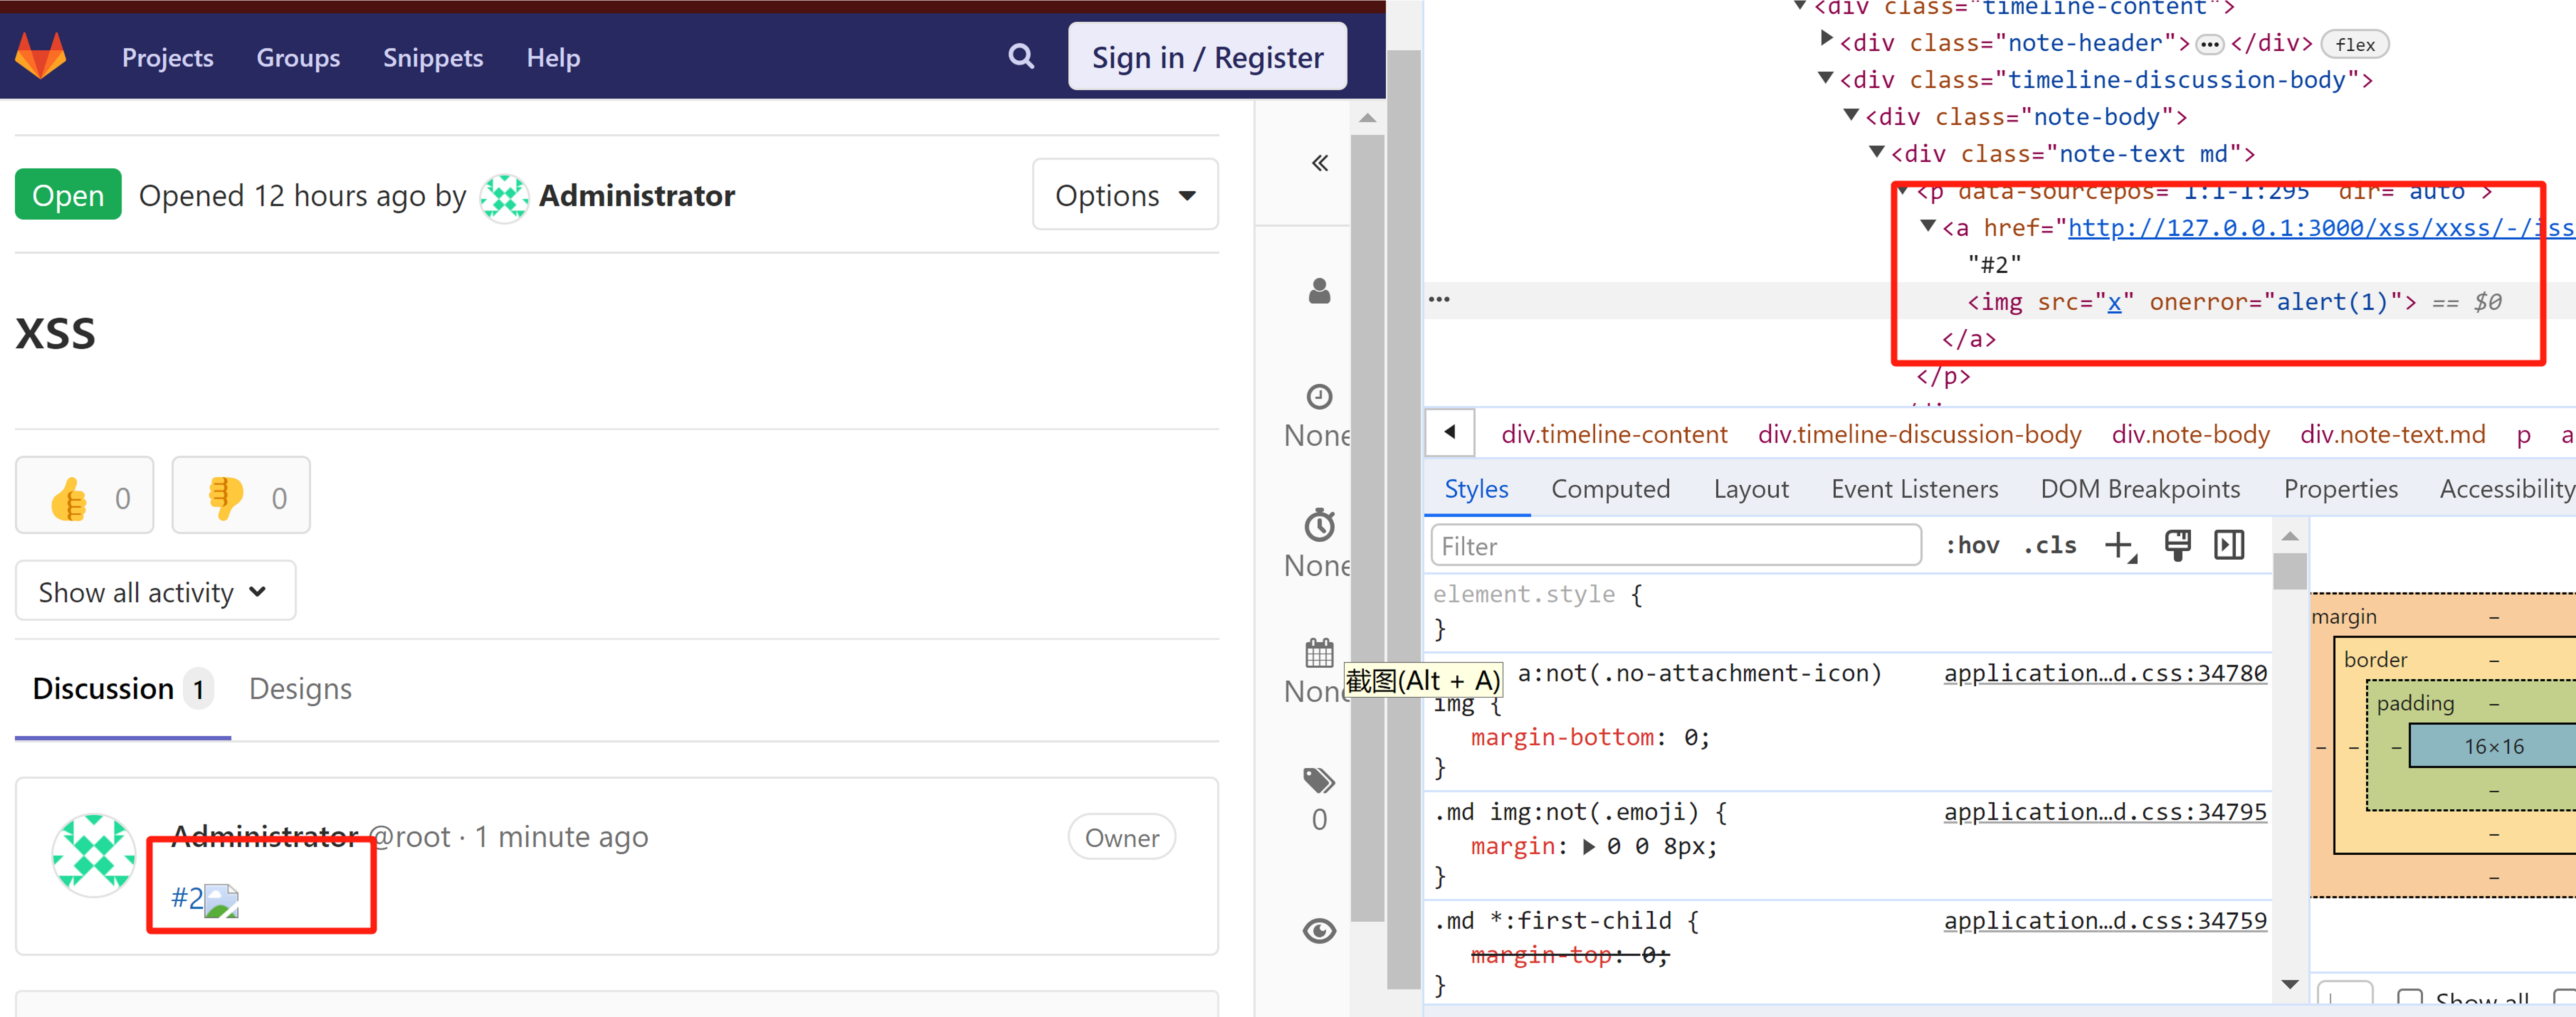Click the DevTools new style rule plus icon

(2119, 546)
